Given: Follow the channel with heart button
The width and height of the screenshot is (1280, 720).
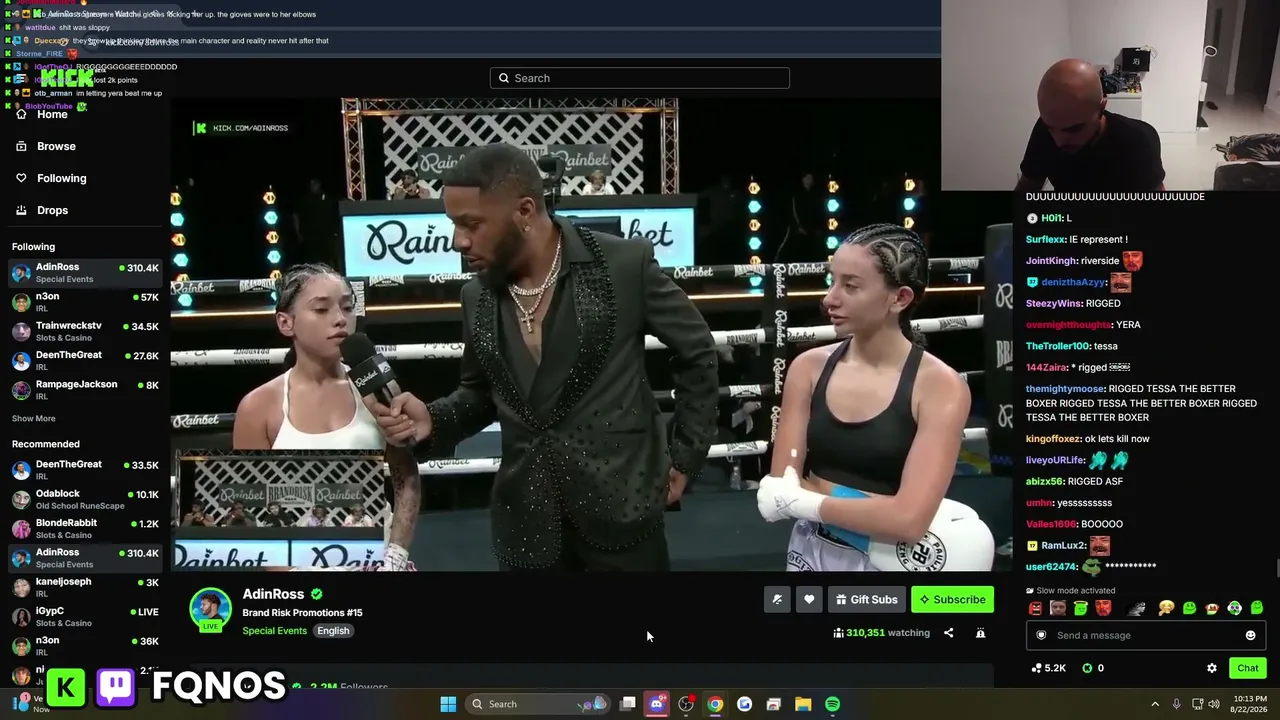Looking at the screenshot, I should (x=809, y=599).
